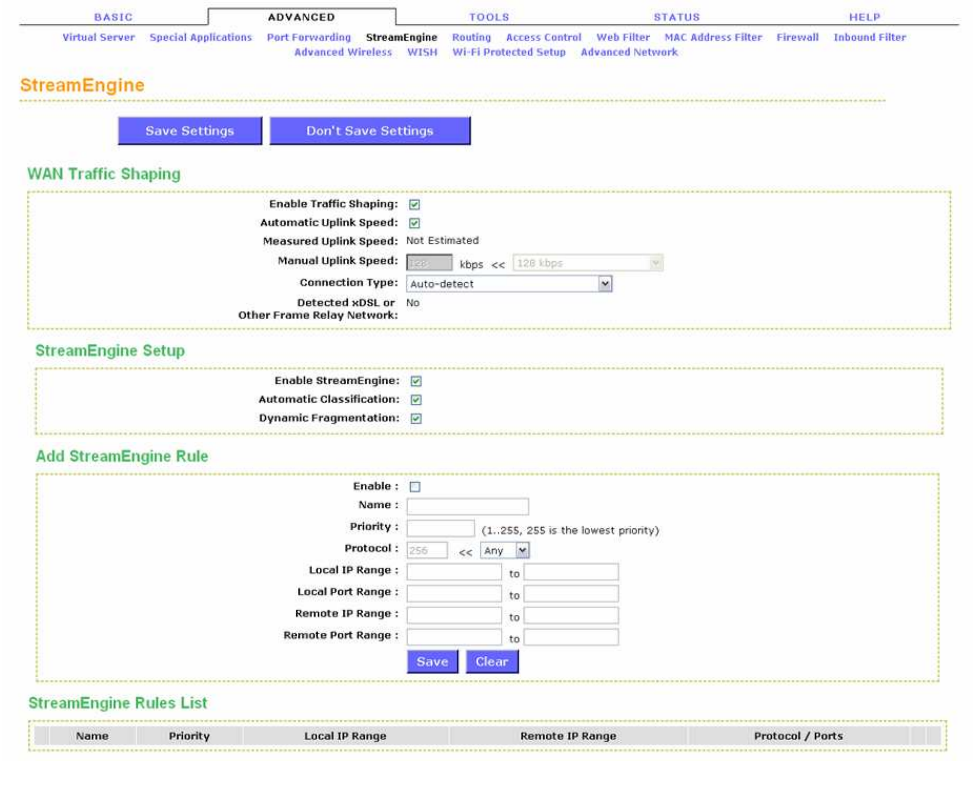Go to WISH page
976x802 pixels.
click(422, 52)
